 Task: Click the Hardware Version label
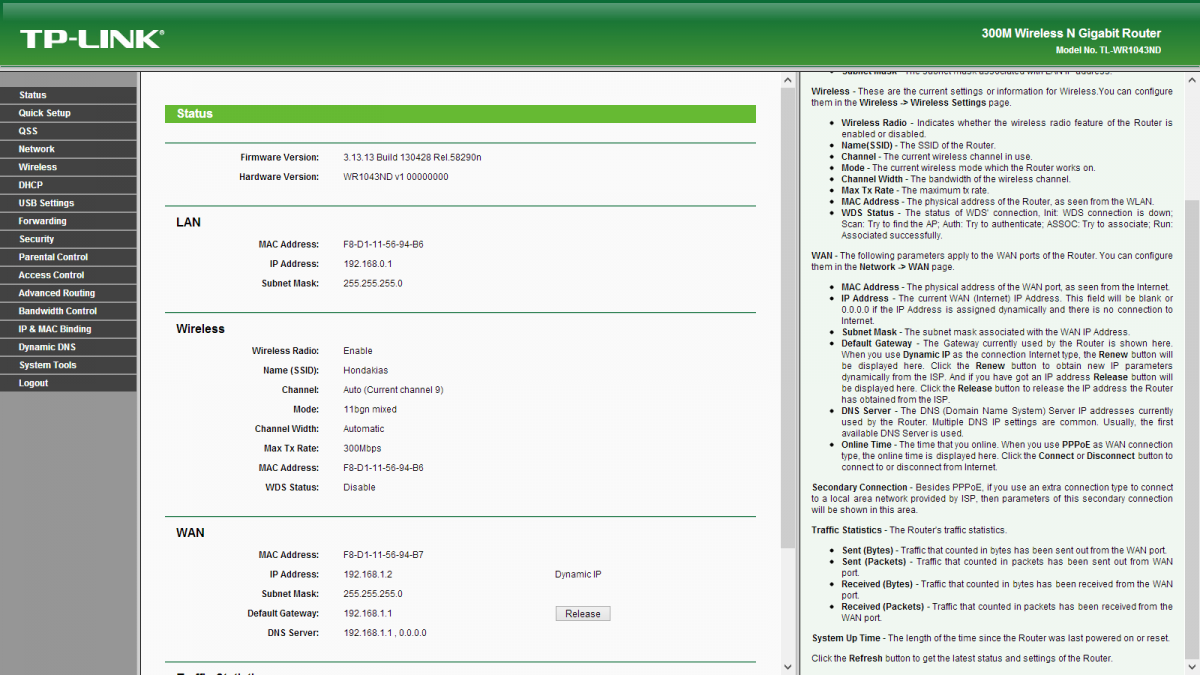click(x=279, y=177)
